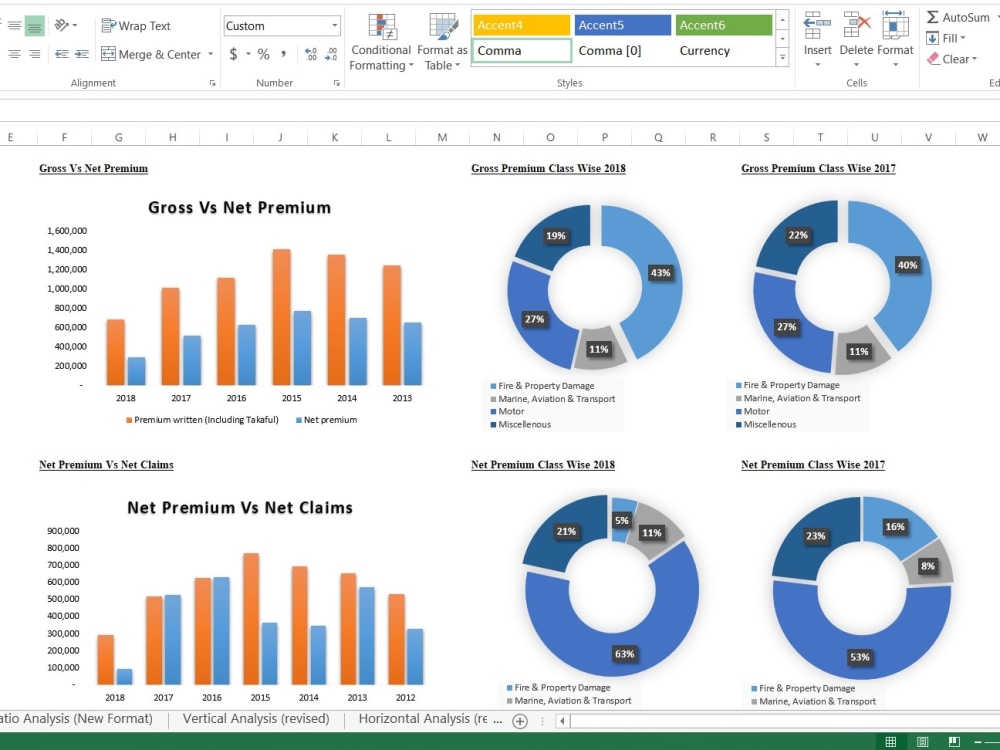Viewport: 1000px width, 750px height.
Task: Apply Comma Style format icon
Action: [x=283, y=54]
